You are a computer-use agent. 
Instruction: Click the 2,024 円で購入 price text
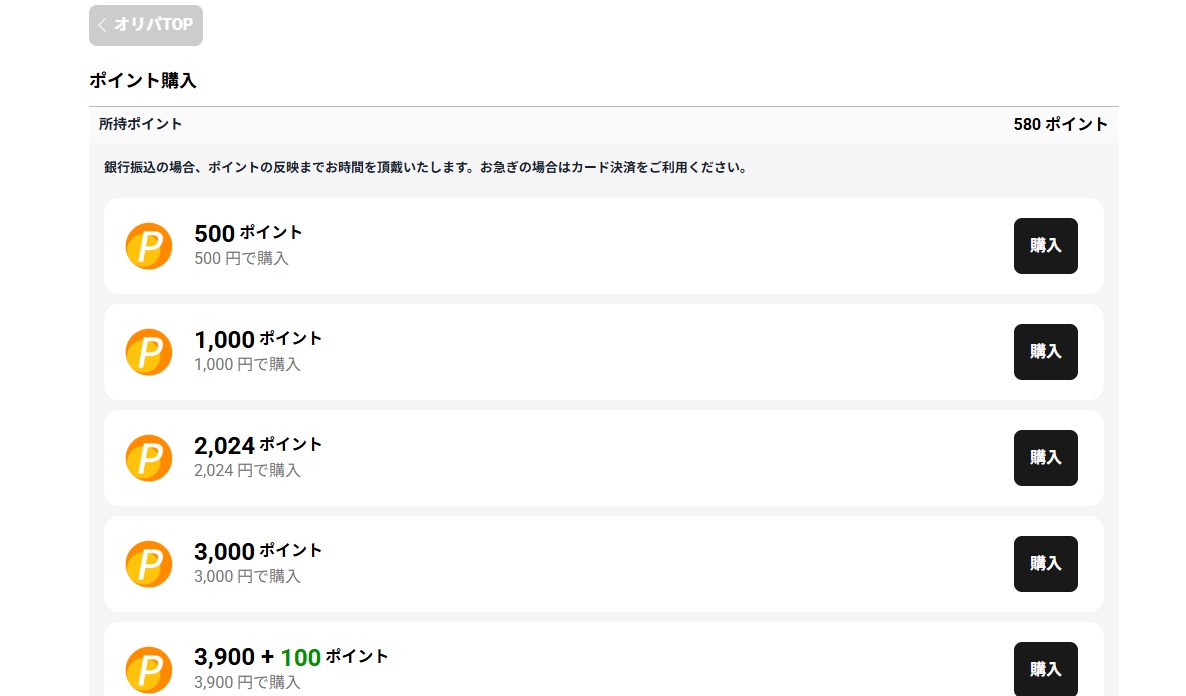pos(247,470)
